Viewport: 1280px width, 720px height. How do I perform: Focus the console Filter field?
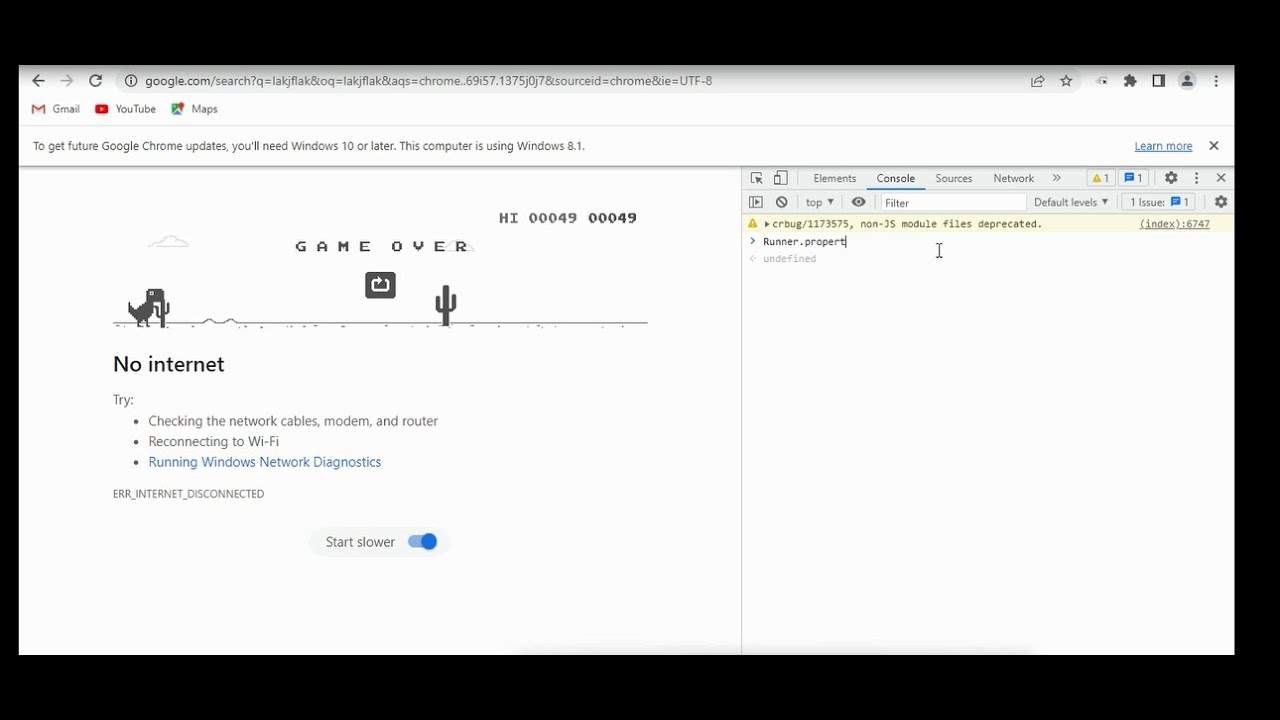[952, 203]
